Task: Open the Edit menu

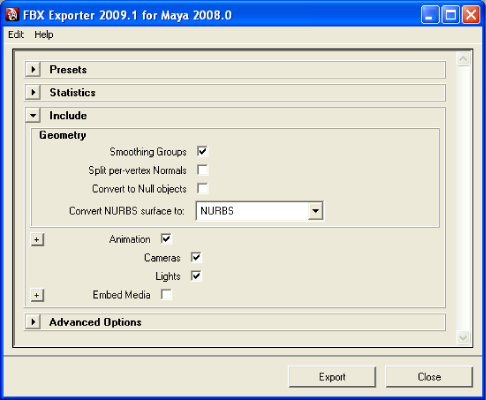Action: [16, 35]
